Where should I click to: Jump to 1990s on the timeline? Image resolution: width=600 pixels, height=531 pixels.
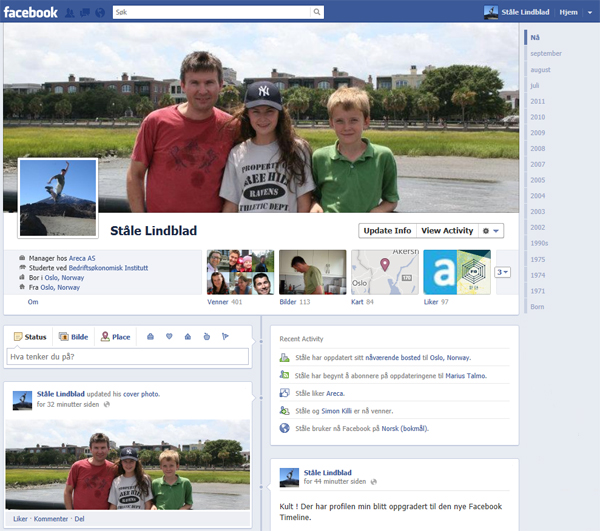539,243
